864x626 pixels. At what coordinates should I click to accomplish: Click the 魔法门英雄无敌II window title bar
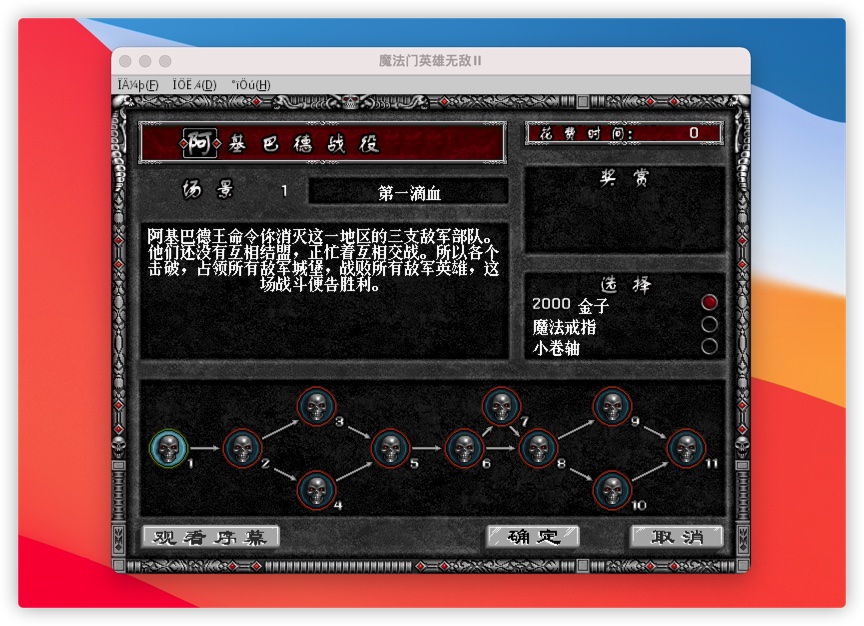coord(430,61)
